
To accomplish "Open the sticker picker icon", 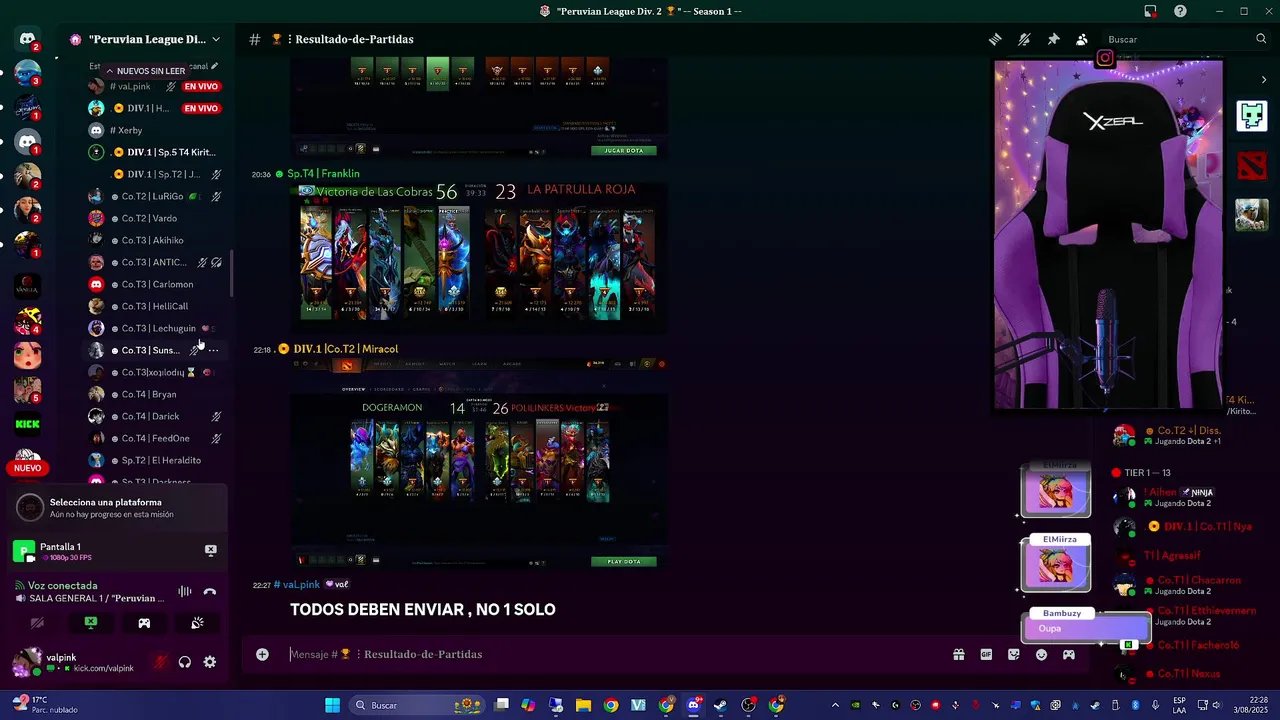I will [x=1014, y=654].
